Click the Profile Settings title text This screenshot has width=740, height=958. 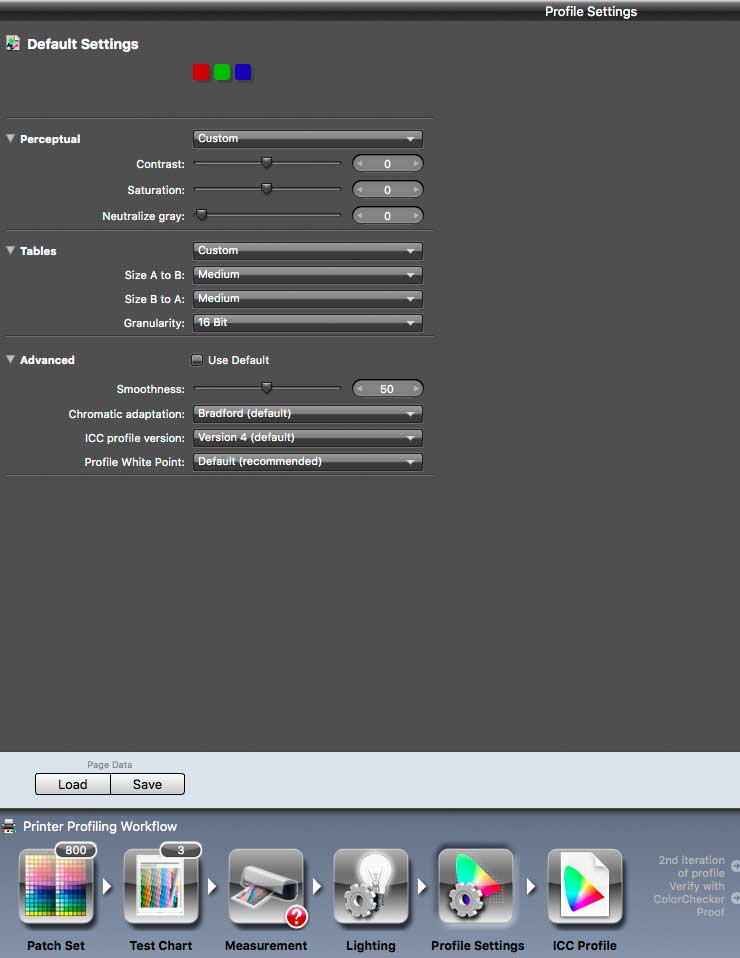click(x=591, y=12)
